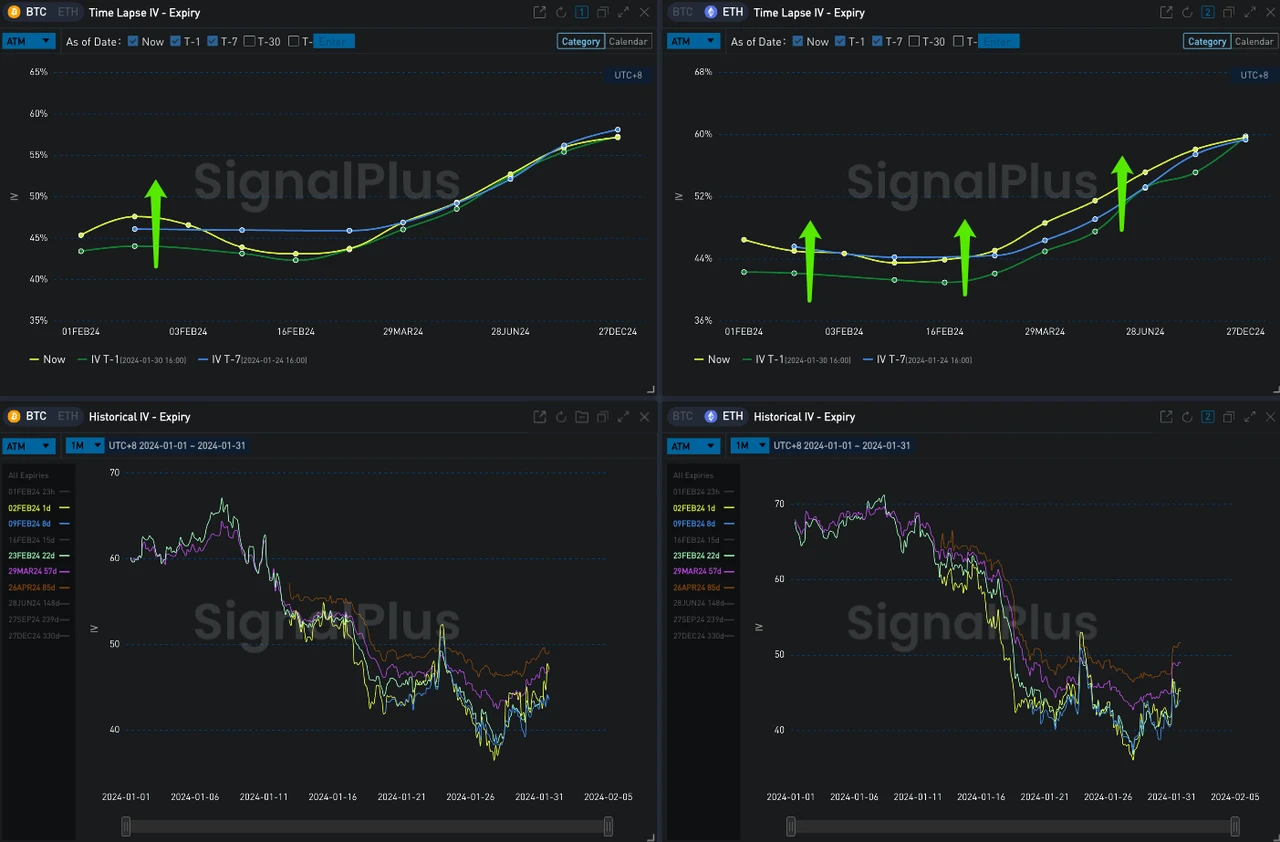This screenshot has width=1280, height=842.
Task: Click the share icon on ETH Historical IV
Action: 1166,417
